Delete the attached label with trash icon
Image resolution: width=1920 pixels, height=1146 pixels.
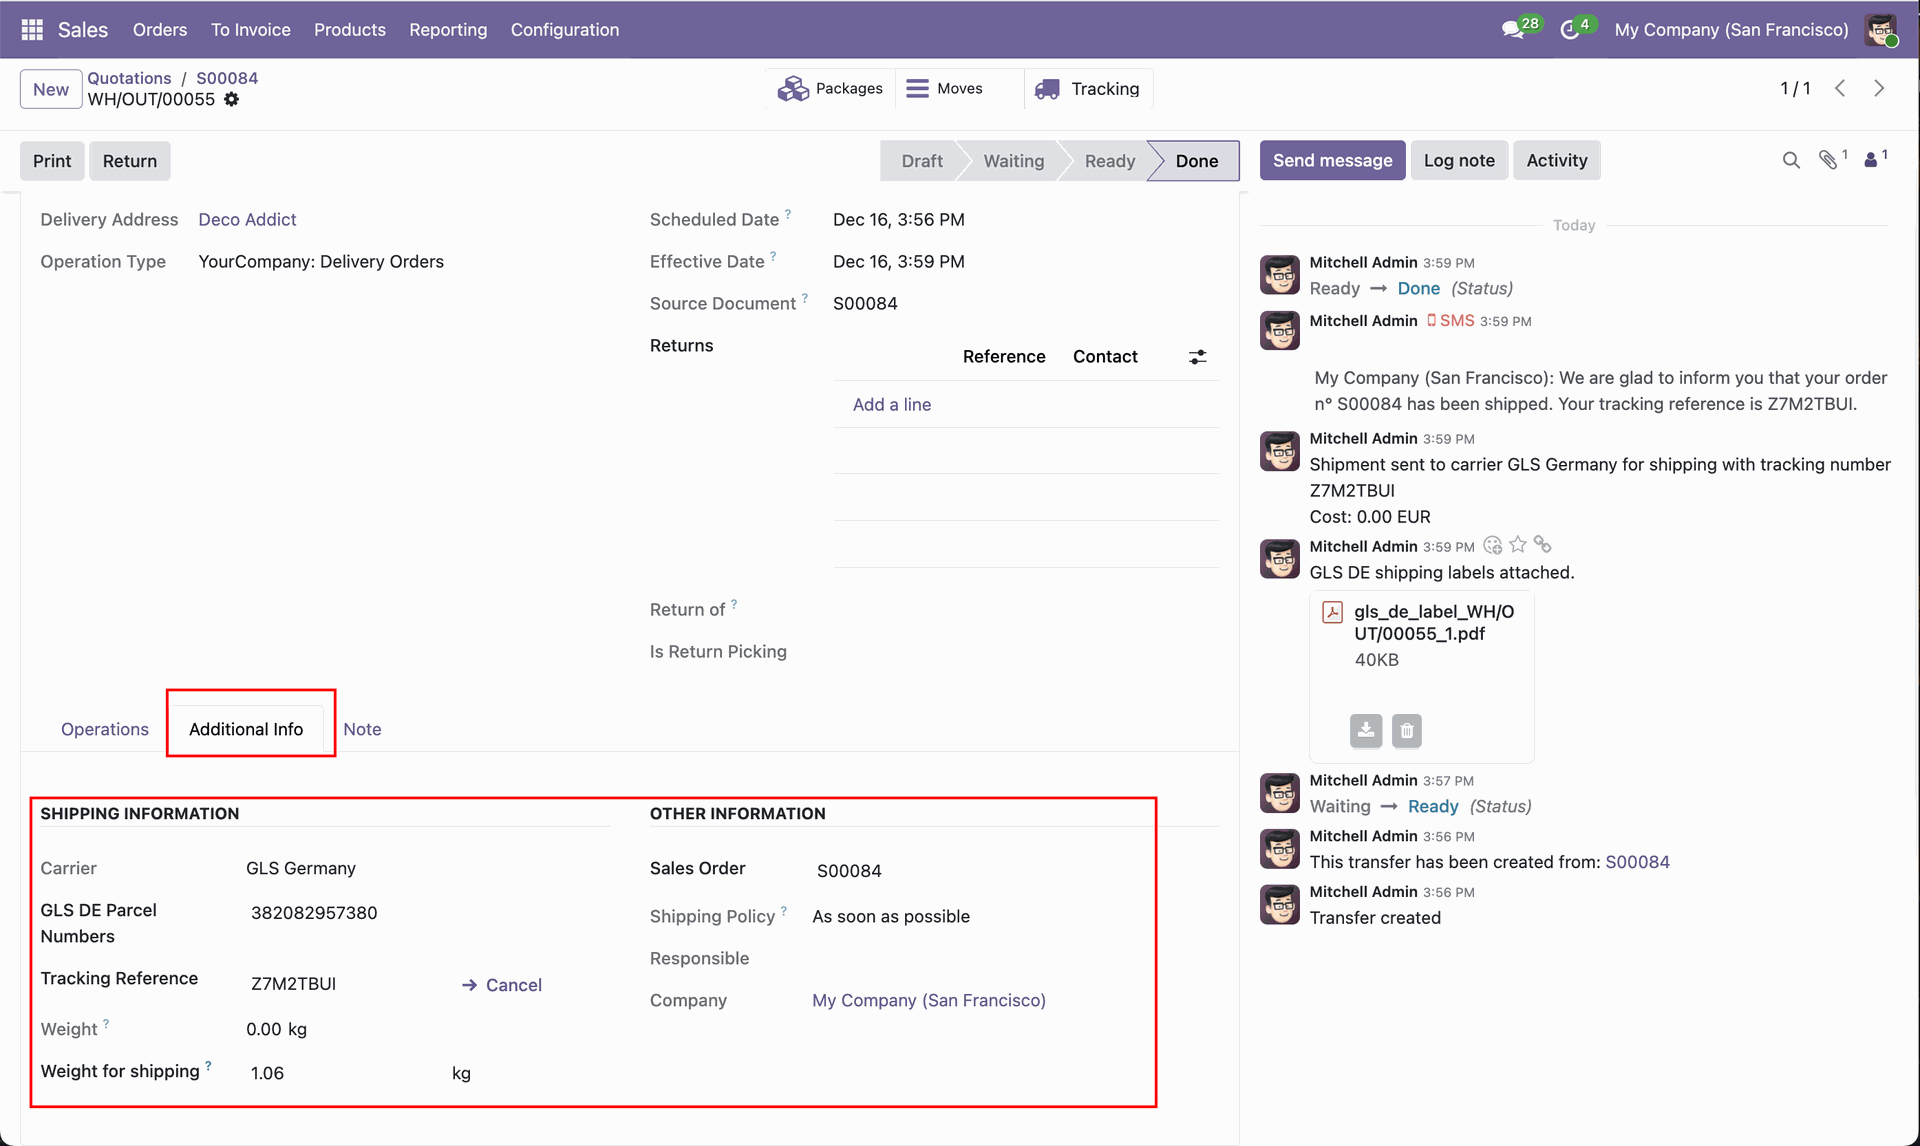(1407, 730)
